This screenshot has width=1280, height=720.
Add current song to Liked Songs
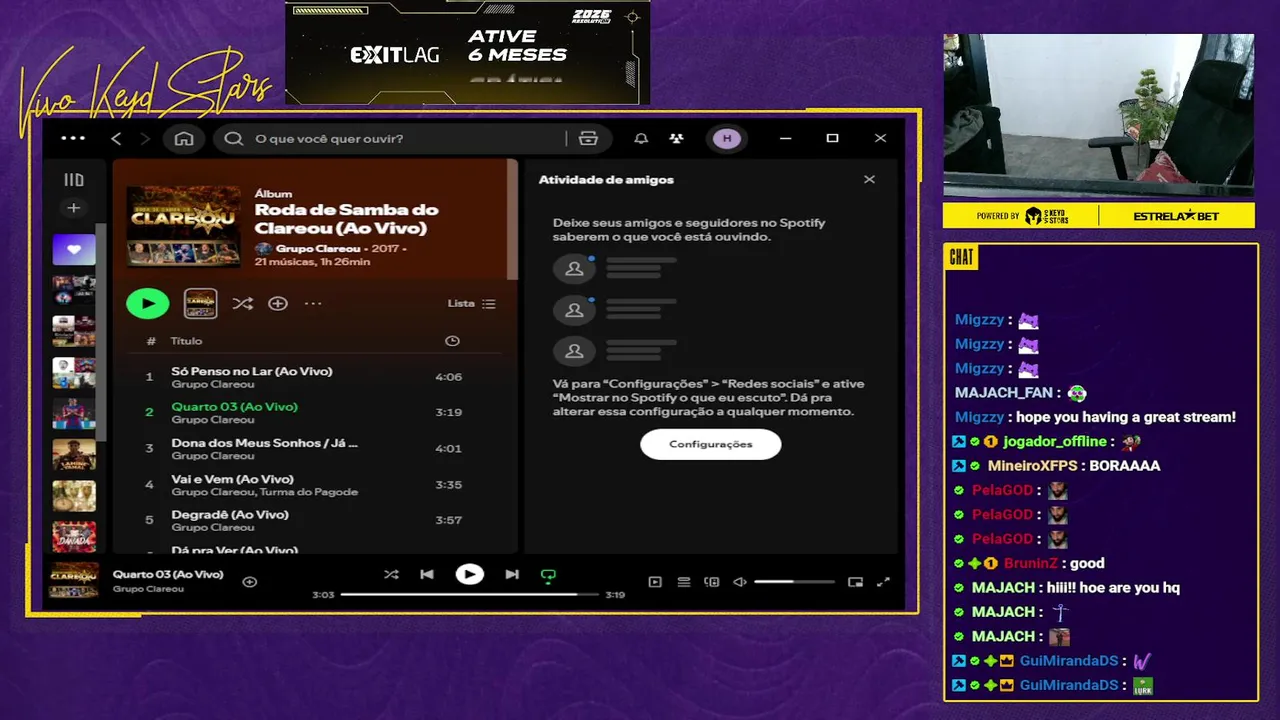[250, 582]
